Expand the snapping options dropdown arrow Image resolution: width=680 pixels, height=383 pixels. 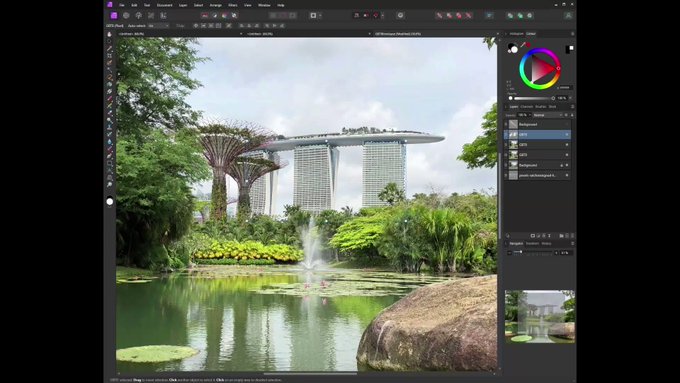click(x=382, y=15)
